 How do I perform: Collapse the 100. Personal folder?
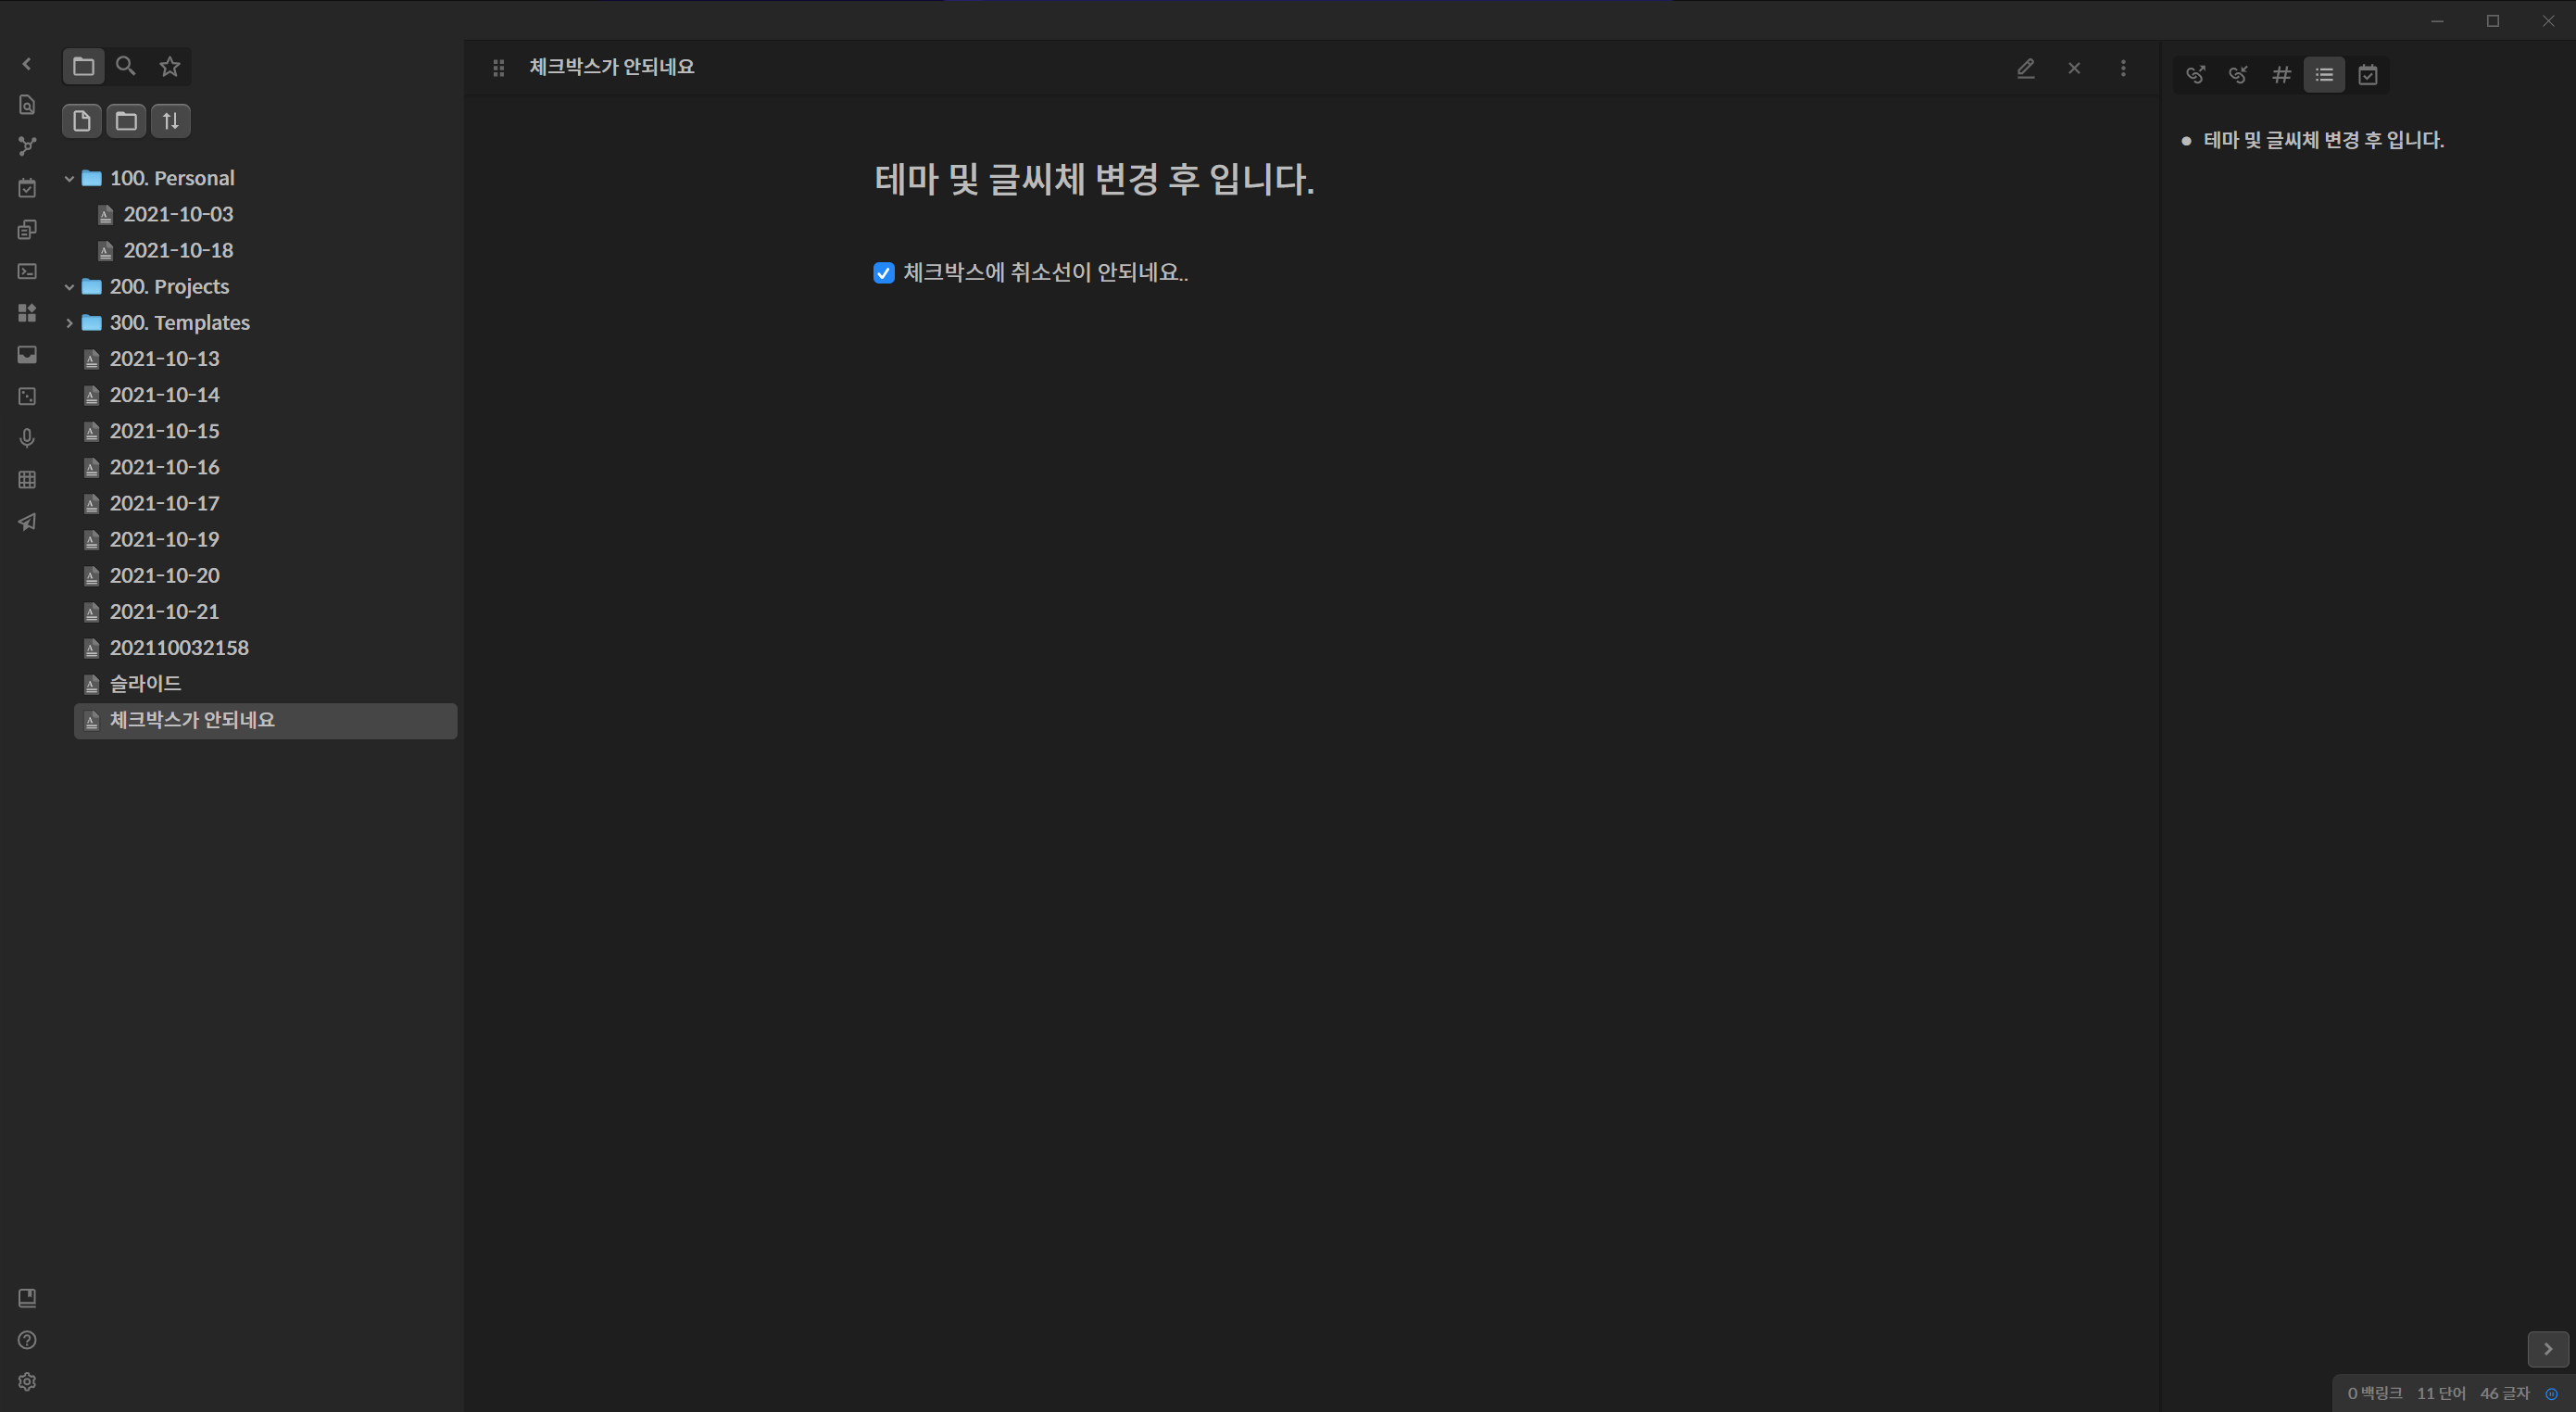[x=69, y=178]
